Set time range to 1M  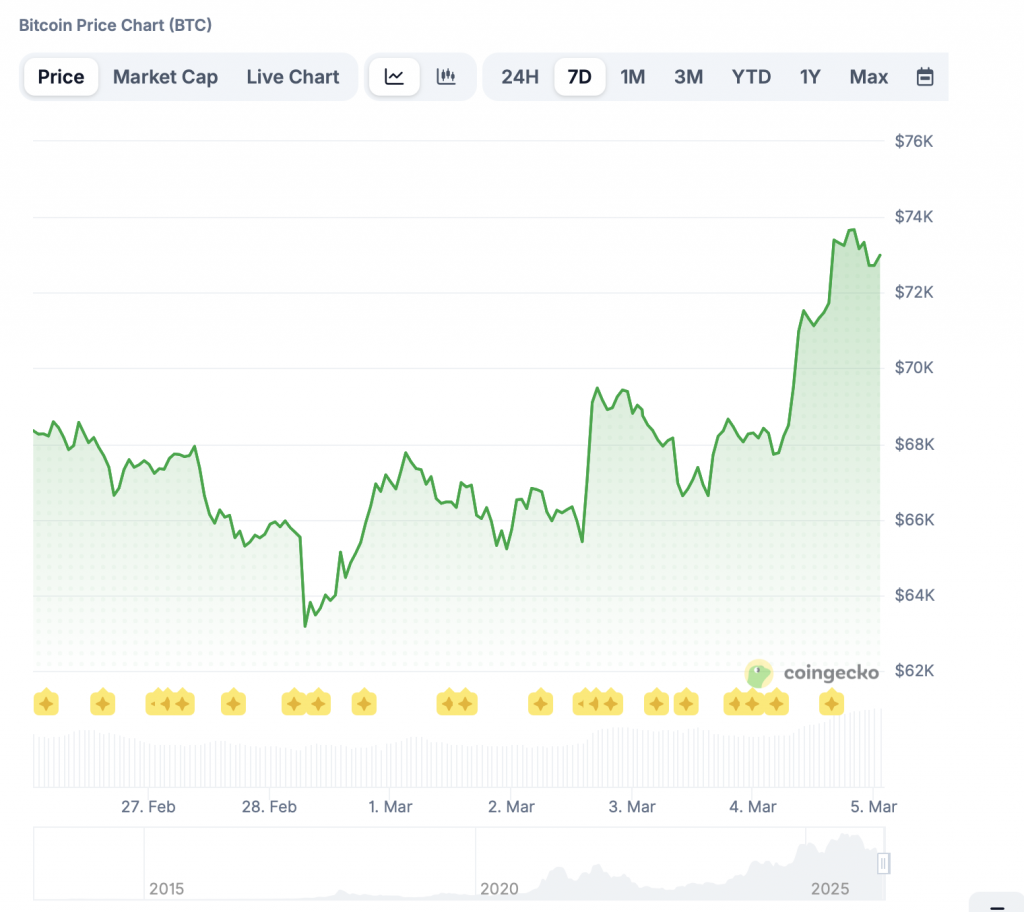633,77
